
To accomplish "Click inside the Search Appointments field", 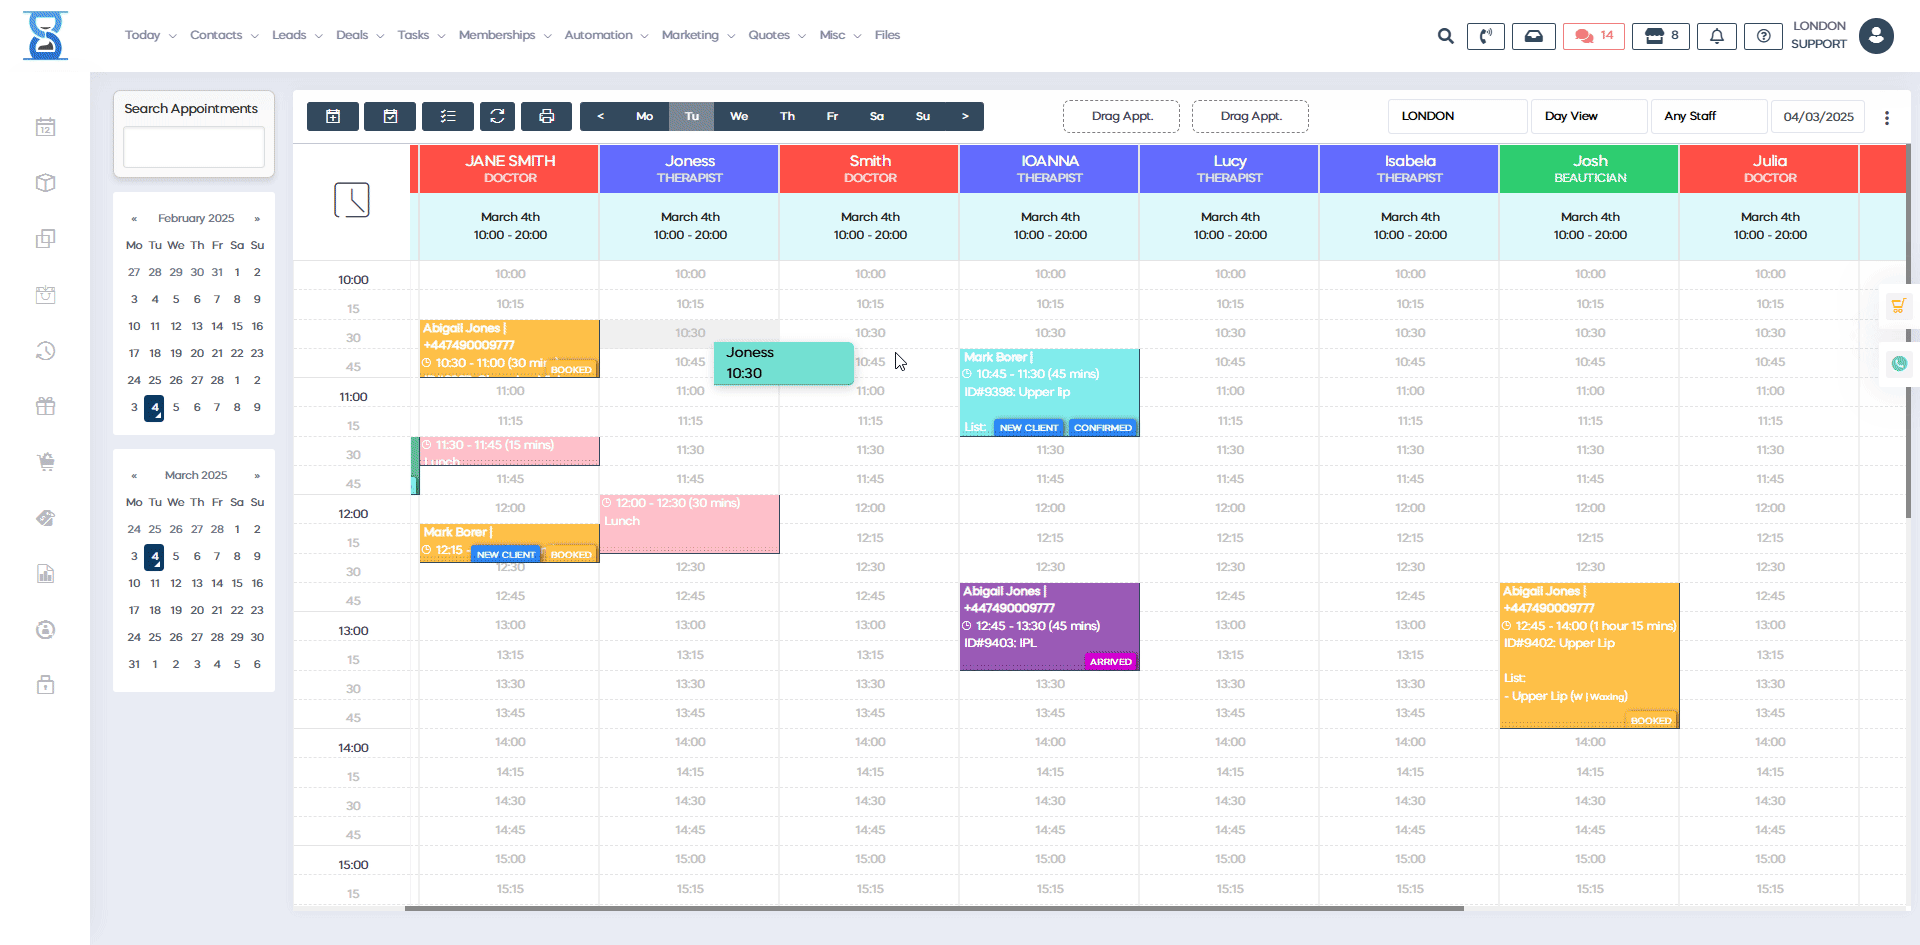I will tap(193, 147).
